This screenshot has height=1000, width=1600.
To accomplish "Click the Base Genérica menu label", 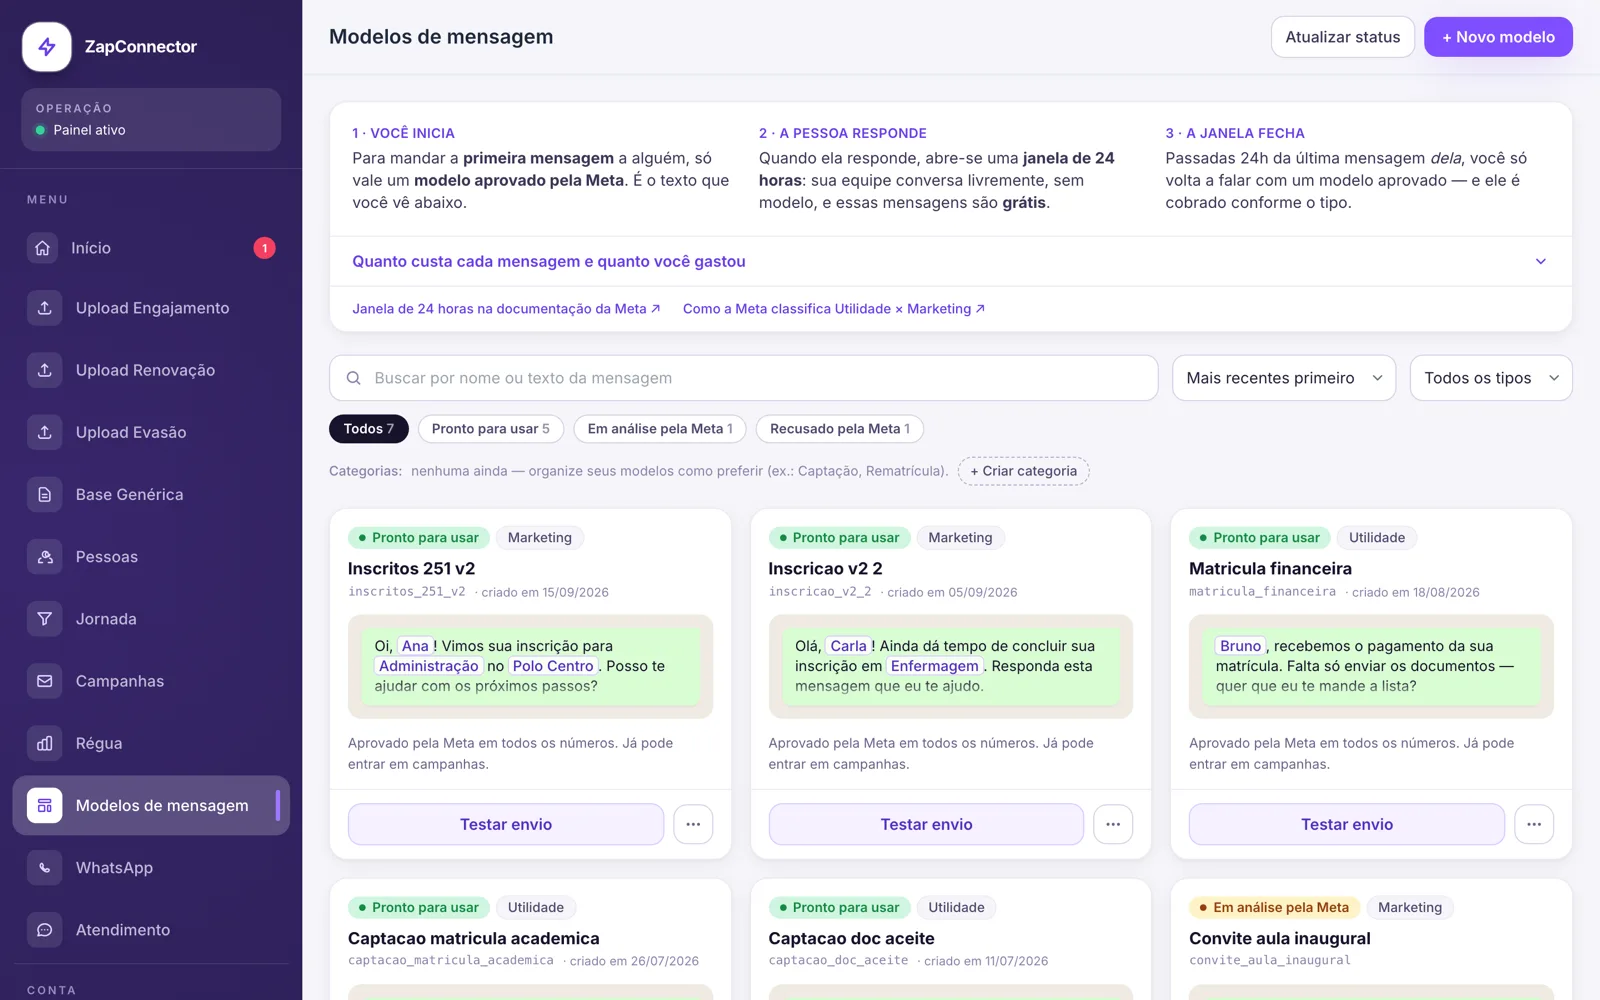I will tap(130, 494).
